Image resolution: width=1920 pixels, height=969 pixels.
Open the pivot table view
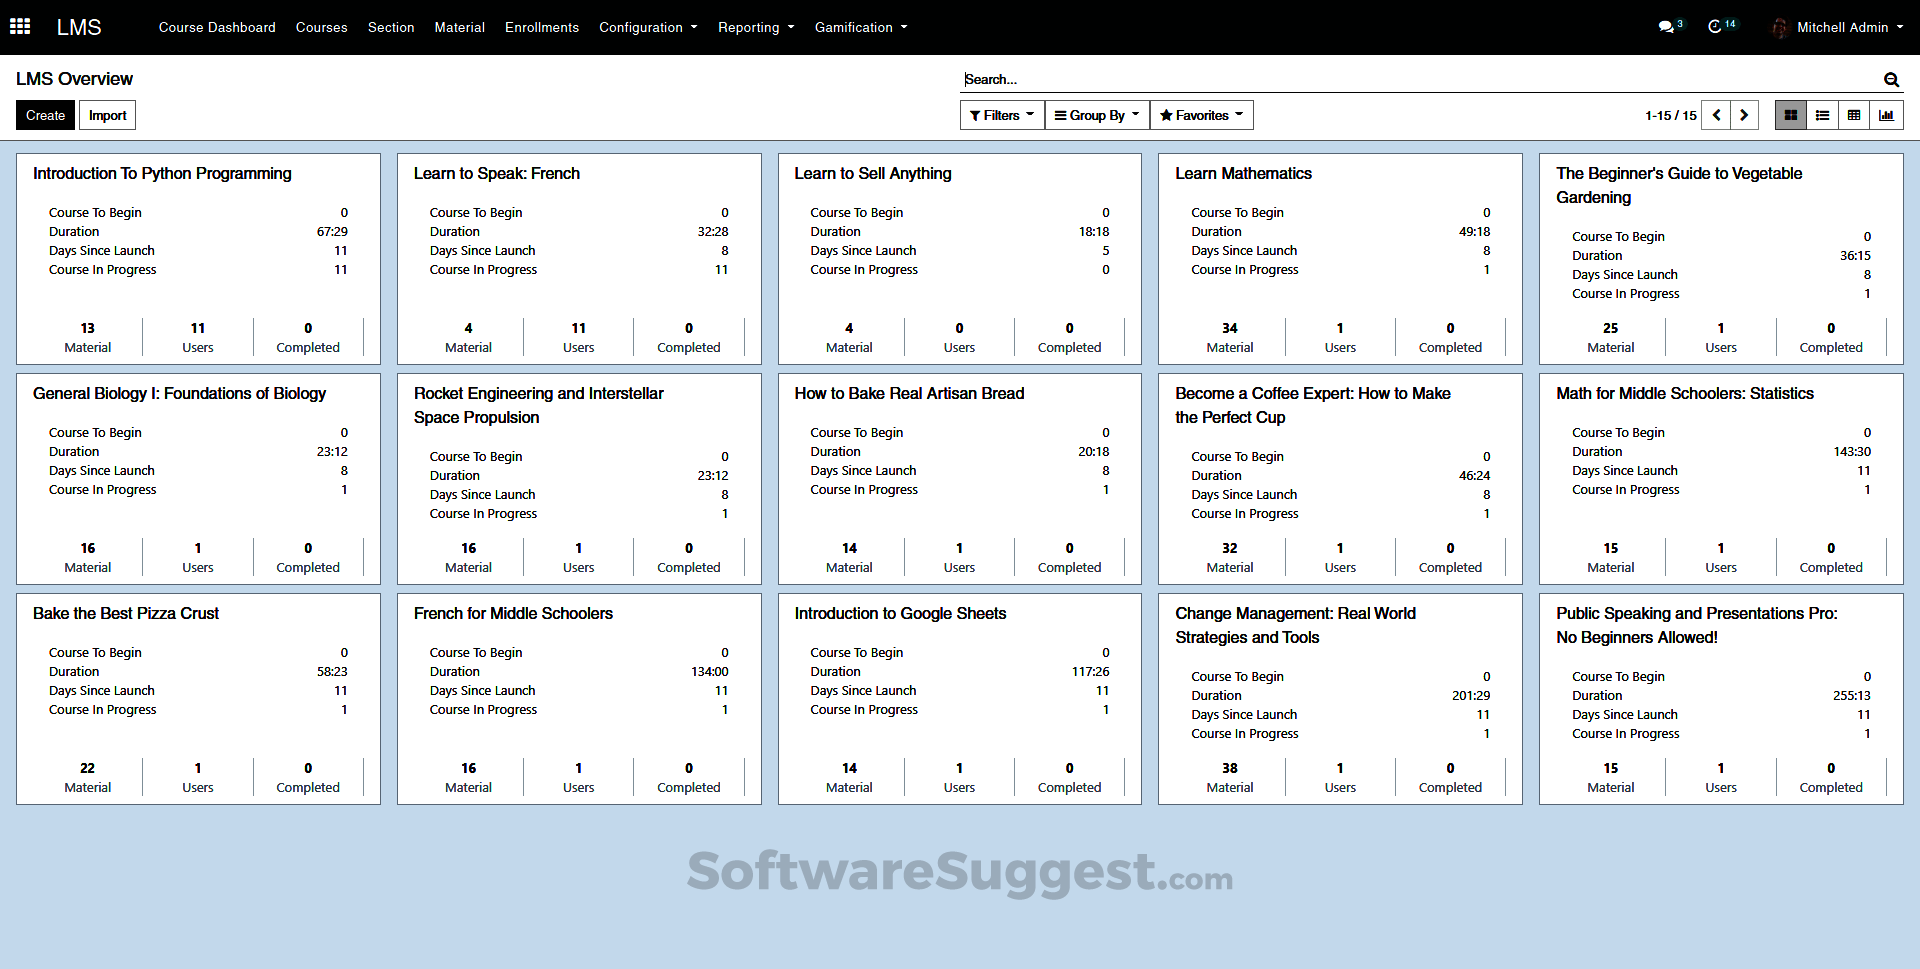[1854, 114]
